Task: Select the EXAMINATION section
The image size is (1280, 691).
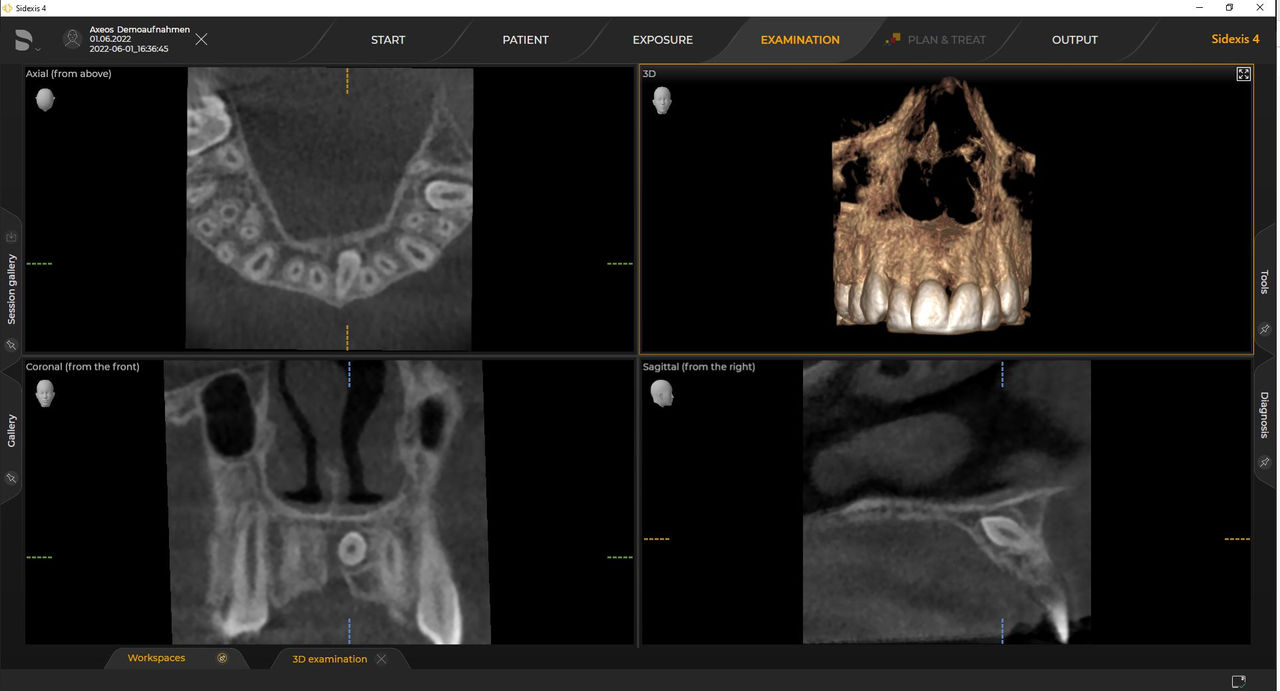Action: [799, 39]
